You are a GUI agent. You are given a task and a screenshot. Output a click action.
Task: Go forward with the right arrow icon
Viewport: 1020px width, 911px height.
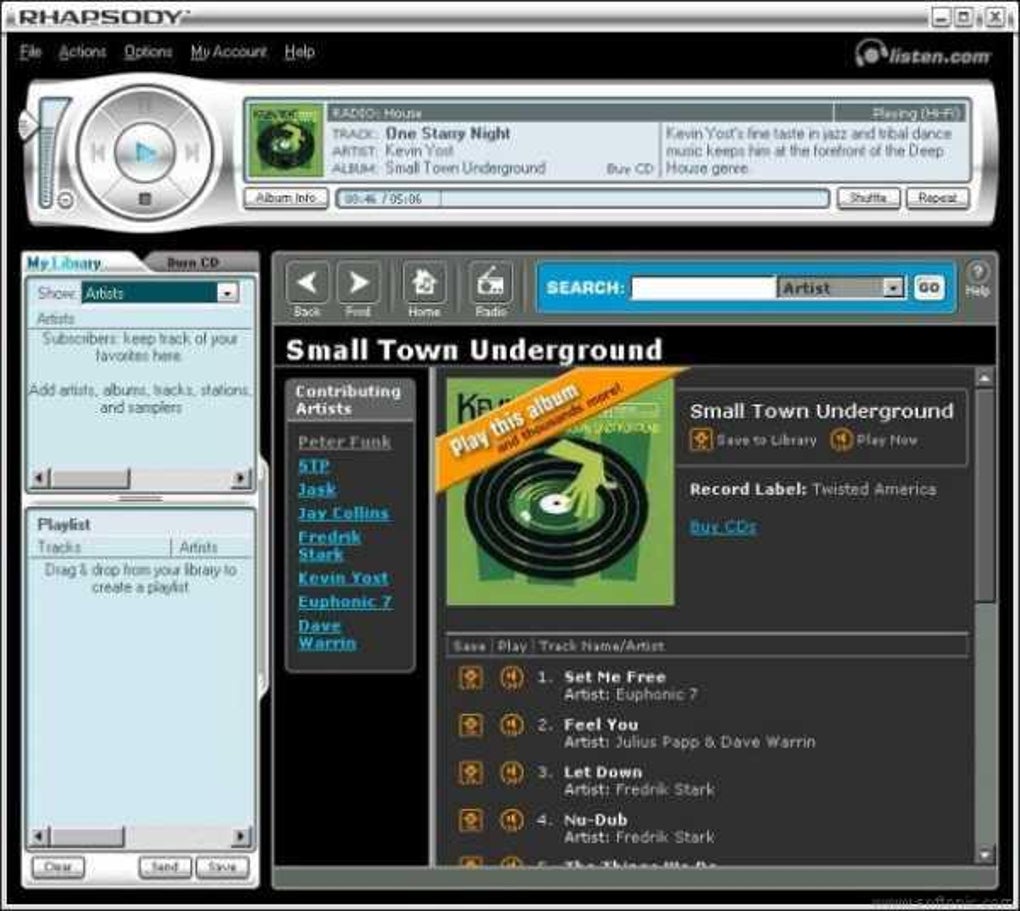(x=358, y=283)
